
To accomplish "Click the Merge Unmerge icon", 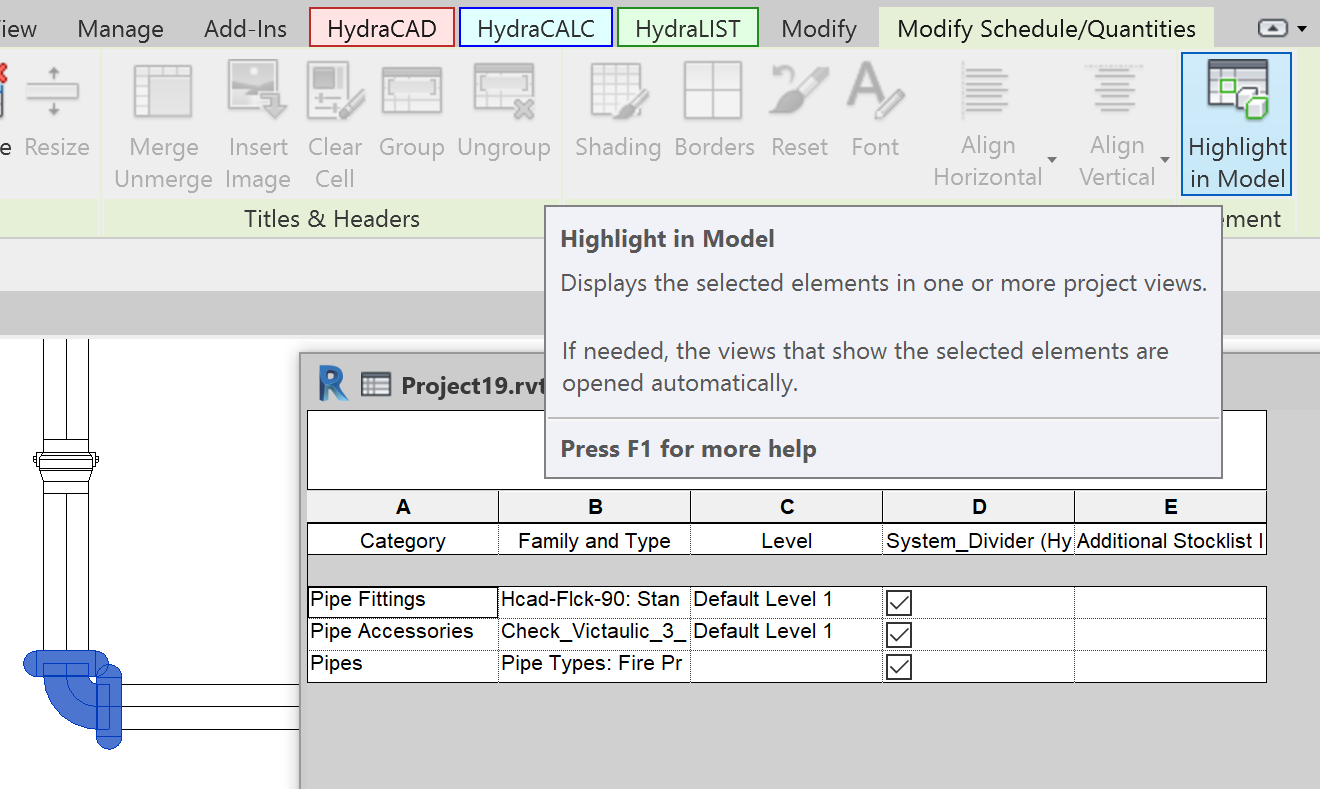I will [x=163, y=92].
